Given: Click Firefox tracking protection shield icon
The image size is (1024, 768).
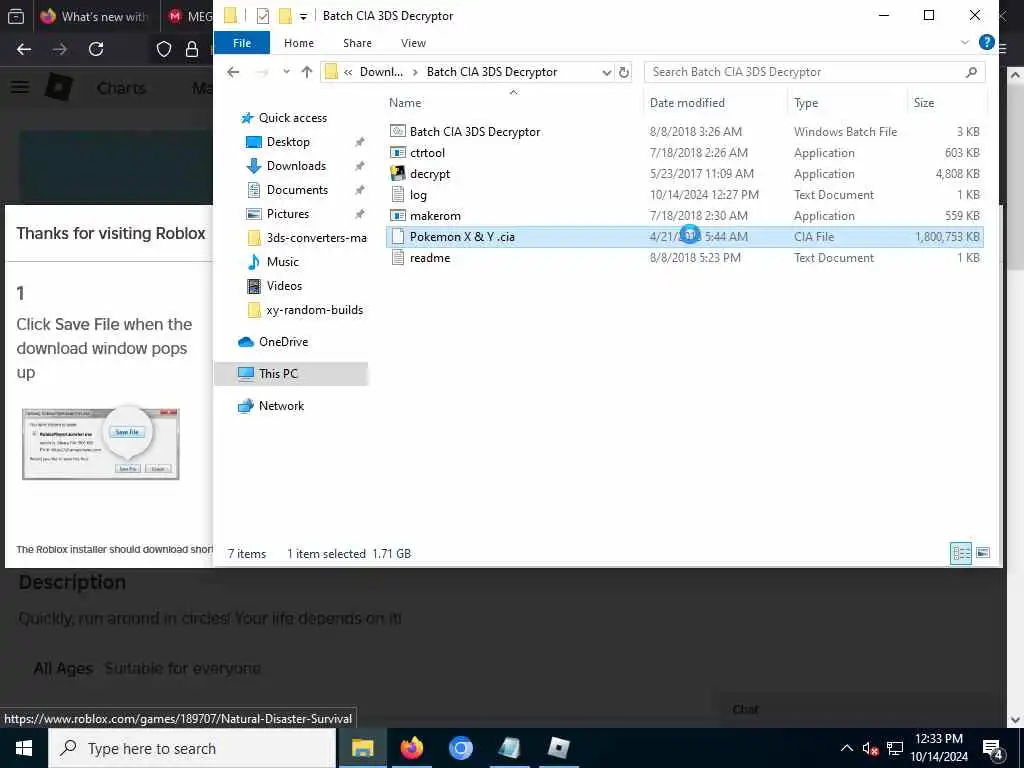Looking at the screenshot, I should point(163,49).
